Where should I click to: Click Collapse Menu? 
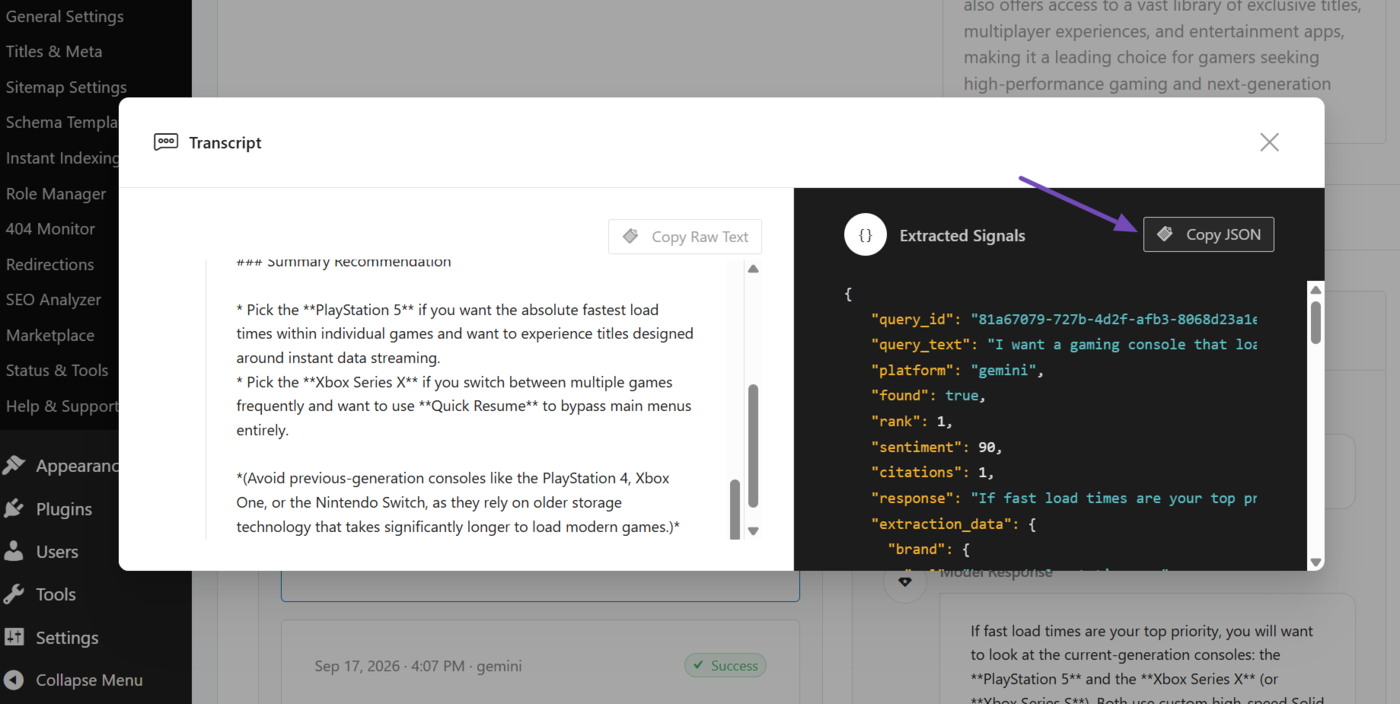pyautogui.click(x=89, y=680)
